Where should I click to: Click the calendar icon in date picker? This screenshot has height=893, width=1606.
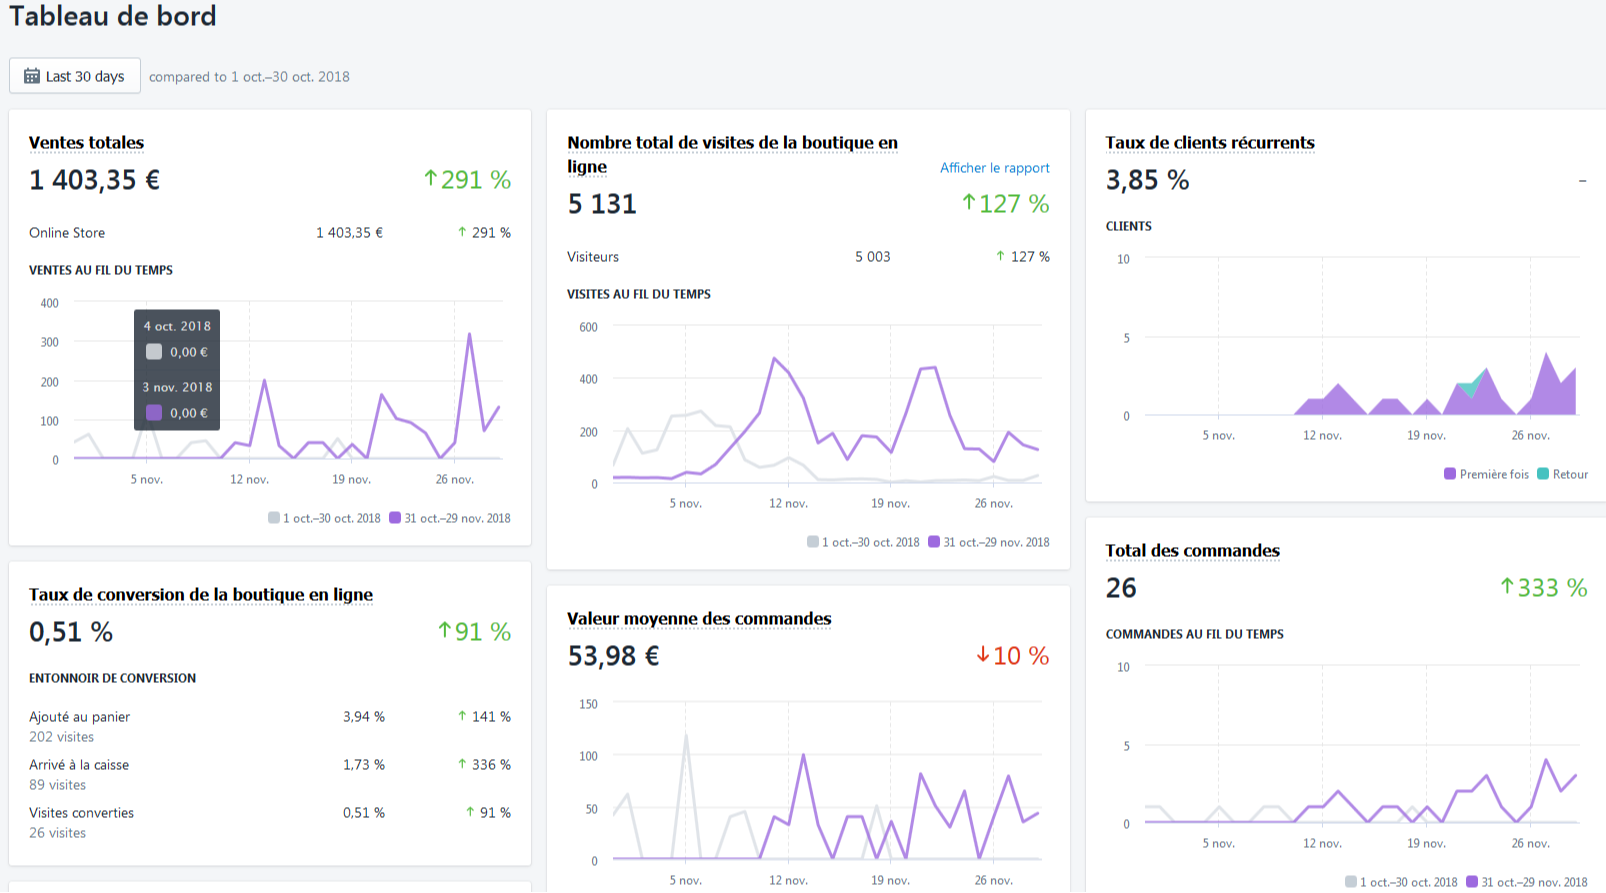pyautogui.click(x=32, y=76)
